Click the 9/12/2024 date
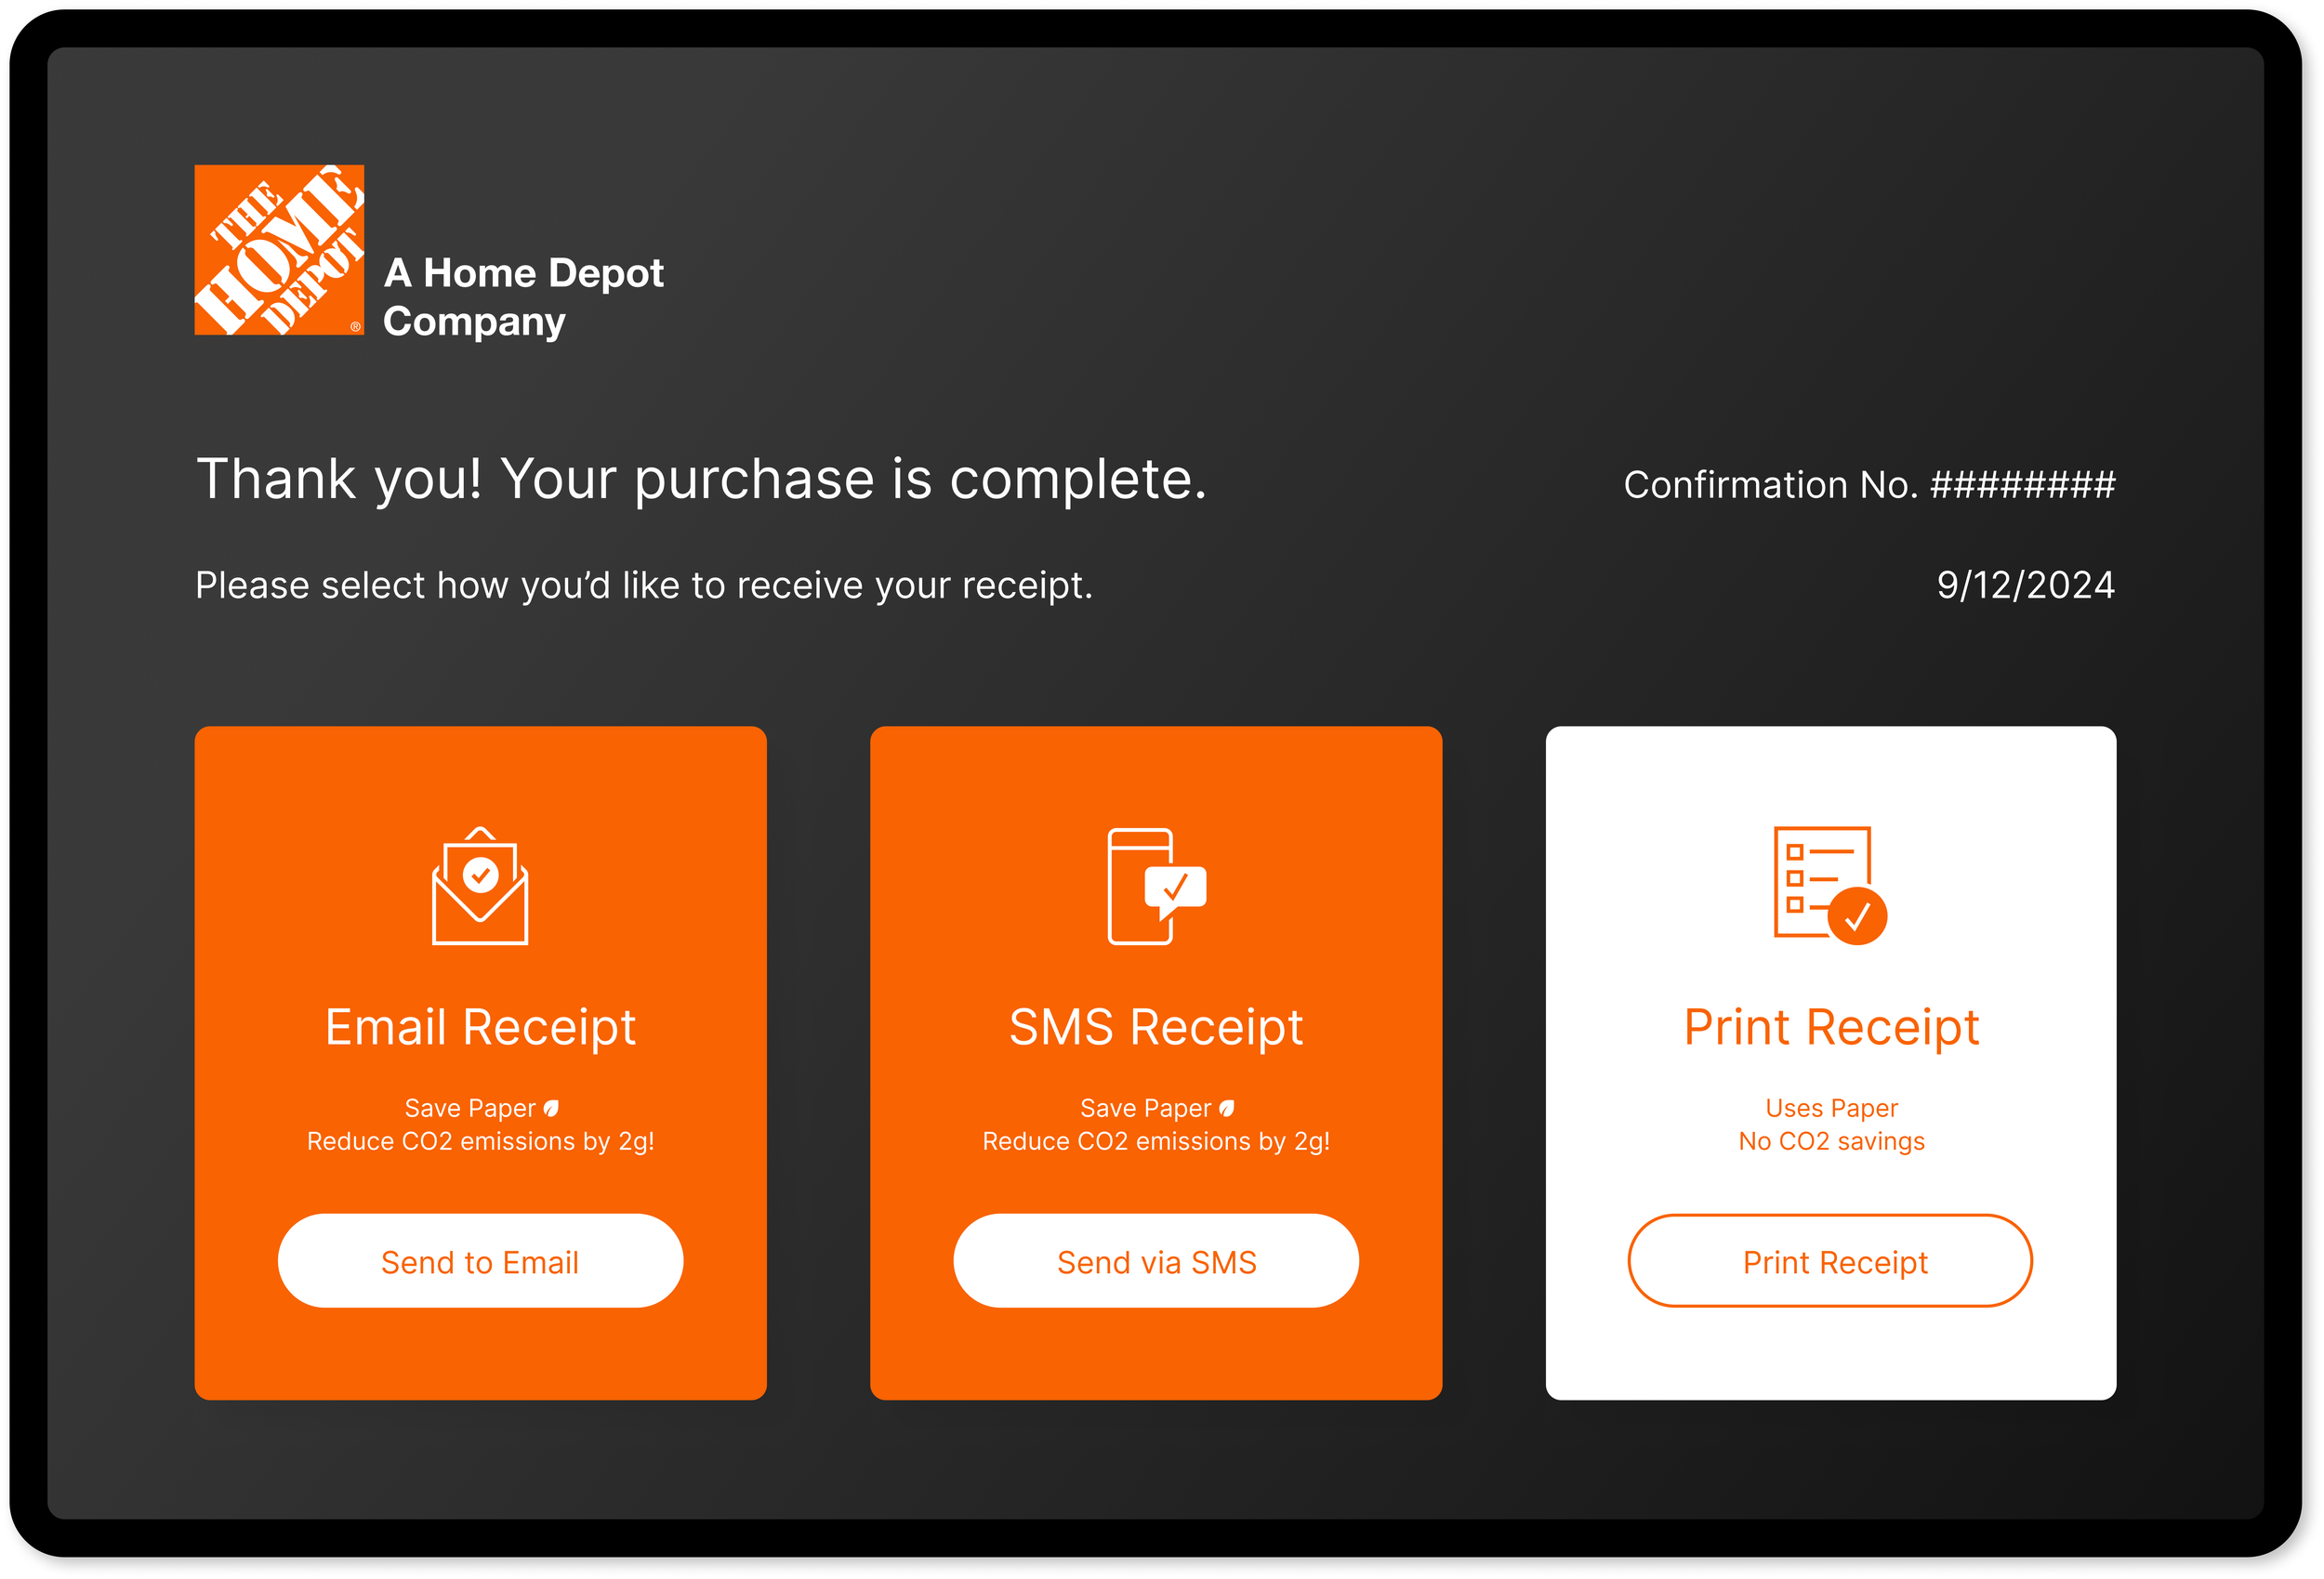Viewport: 2324px width, 1579px height. click(x=2025, y=585)
